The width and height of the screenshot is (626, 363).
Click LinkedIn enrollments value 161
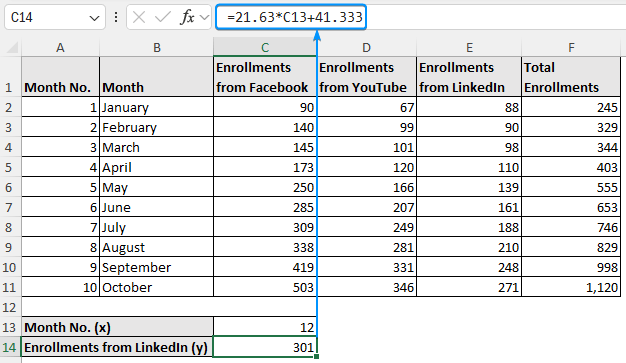pyautogui.click(x=469, y=207)
